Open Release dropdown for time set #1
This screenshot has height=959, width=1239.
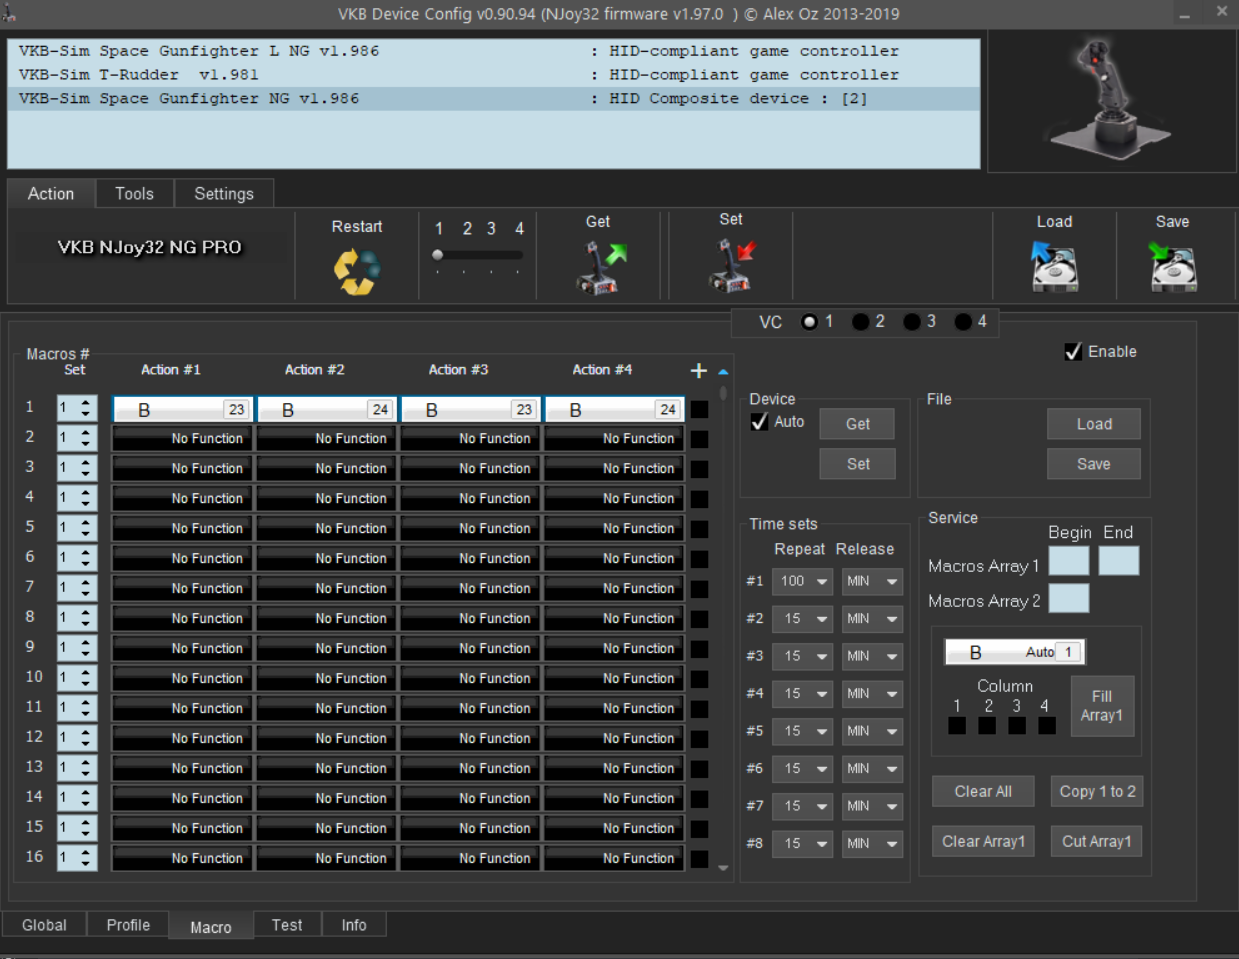tap(872, 581)
